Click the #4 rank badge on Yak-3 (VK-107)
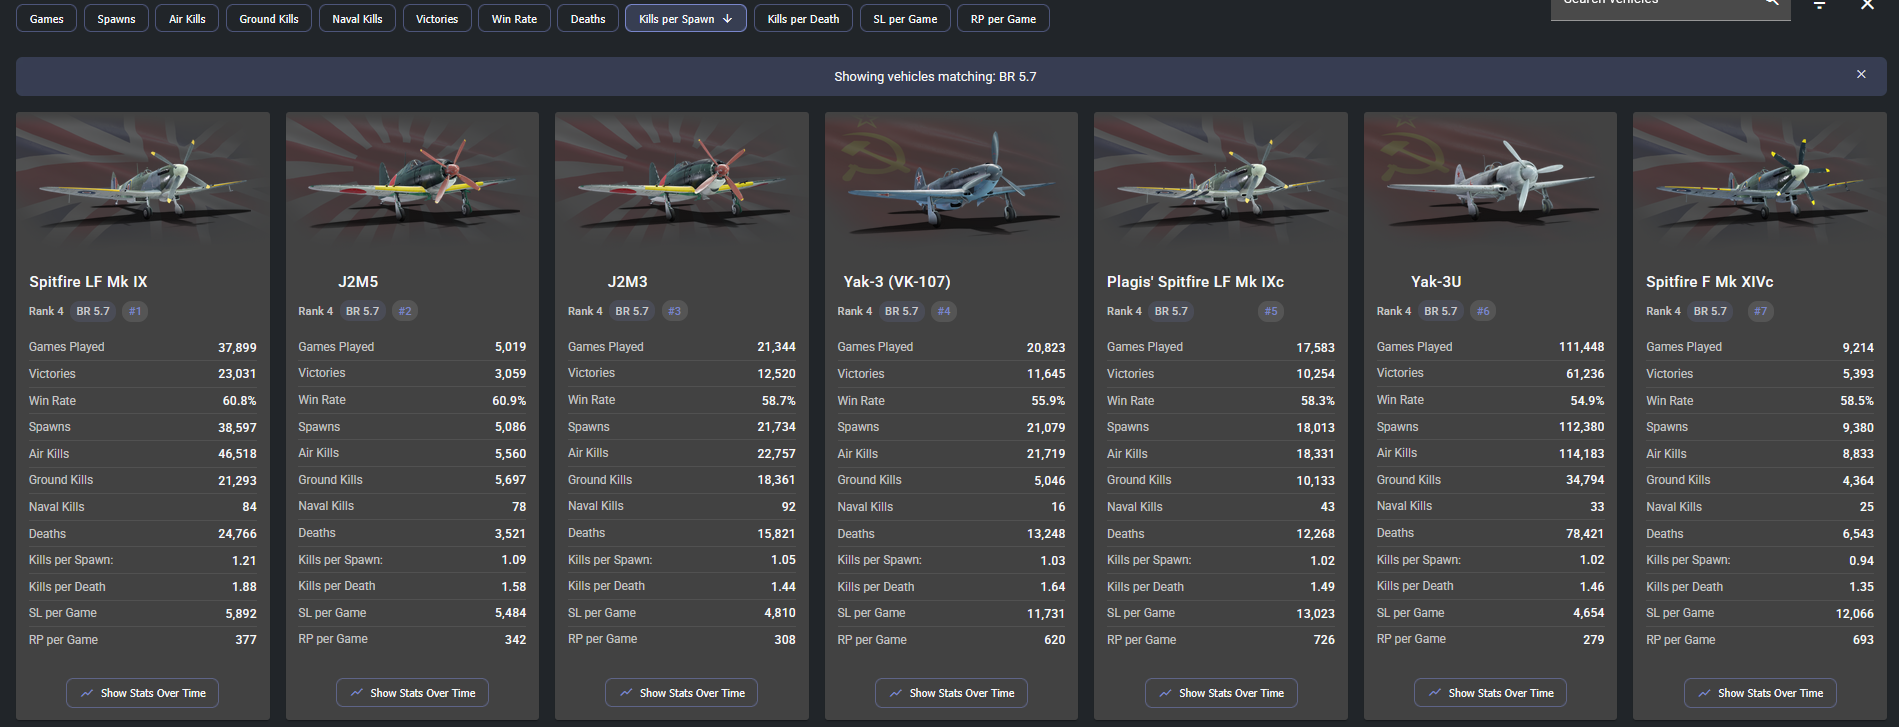 click(x=944, y=311)
